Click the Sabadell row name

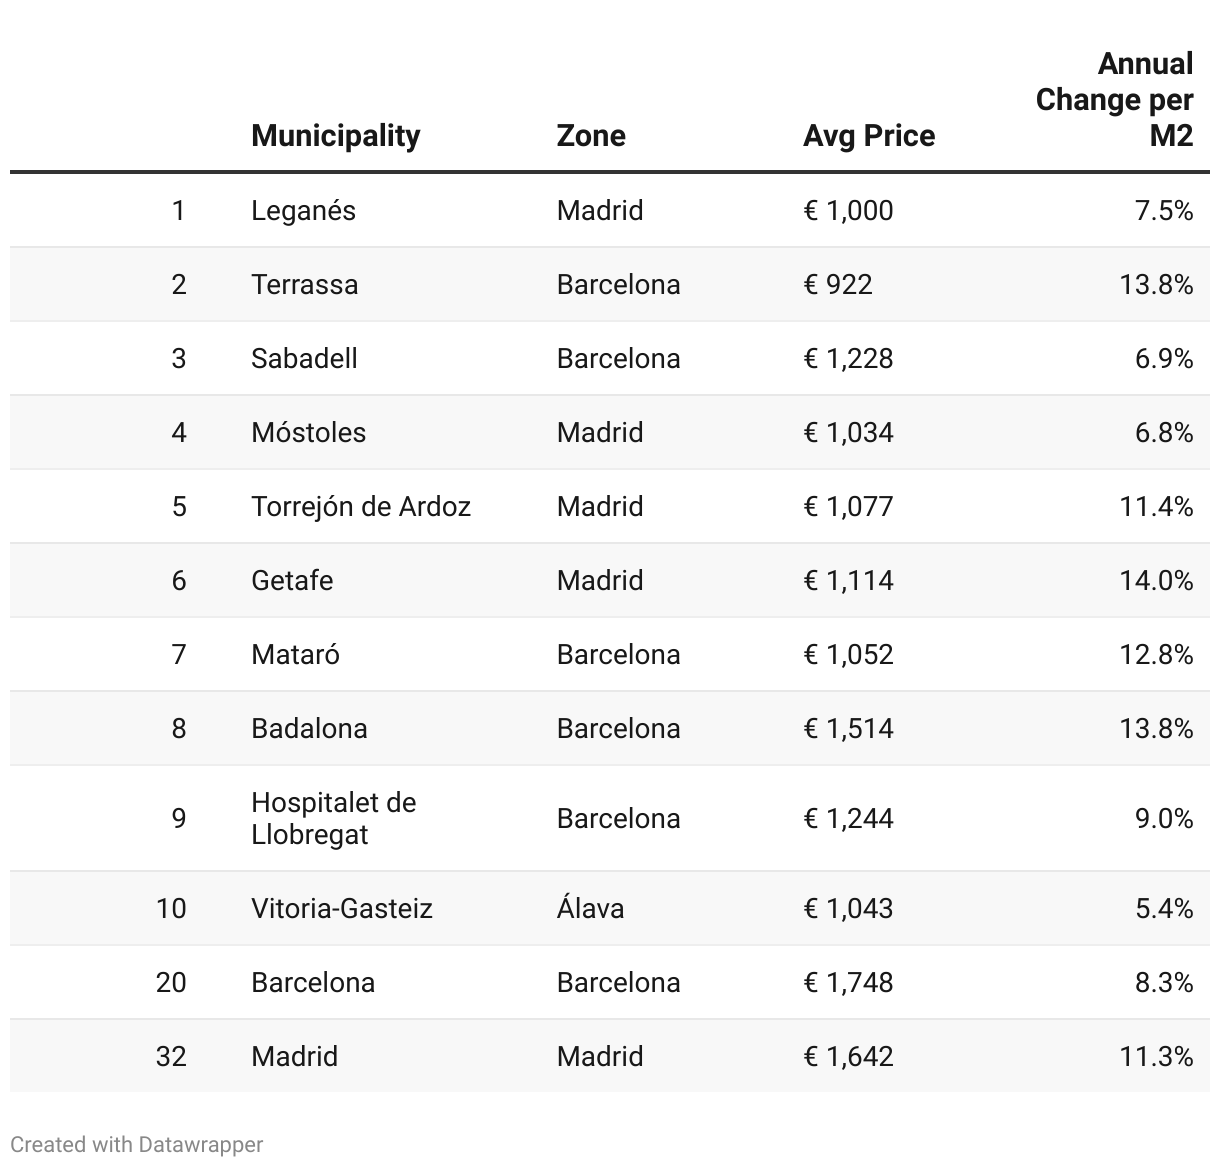pos(304,359)
